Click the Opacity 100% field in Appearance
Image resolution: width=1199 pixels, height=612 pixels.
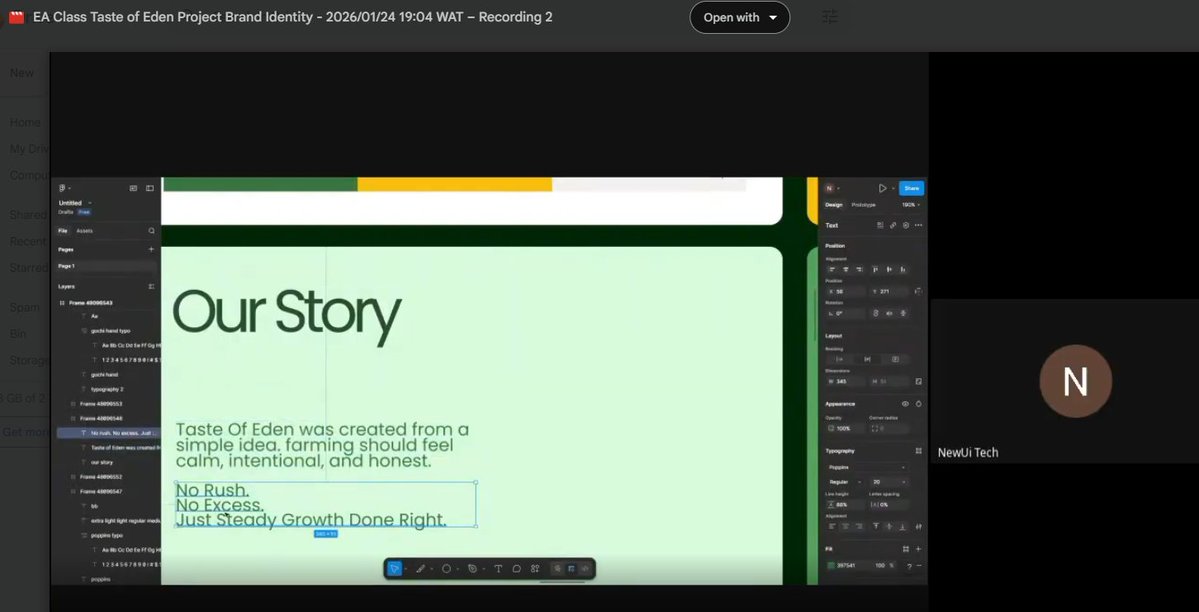click(845, 428)
